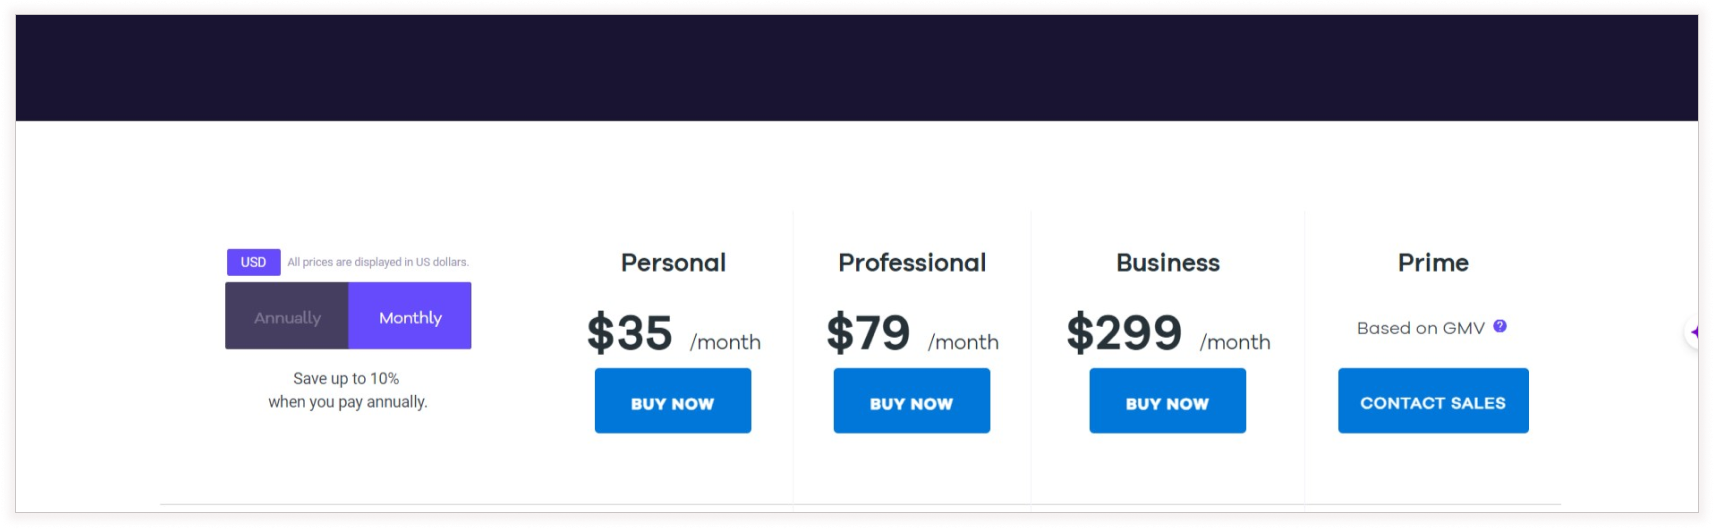Click the GMV help question mark icon
The image size is (1714, 529).
point(1500,326)
